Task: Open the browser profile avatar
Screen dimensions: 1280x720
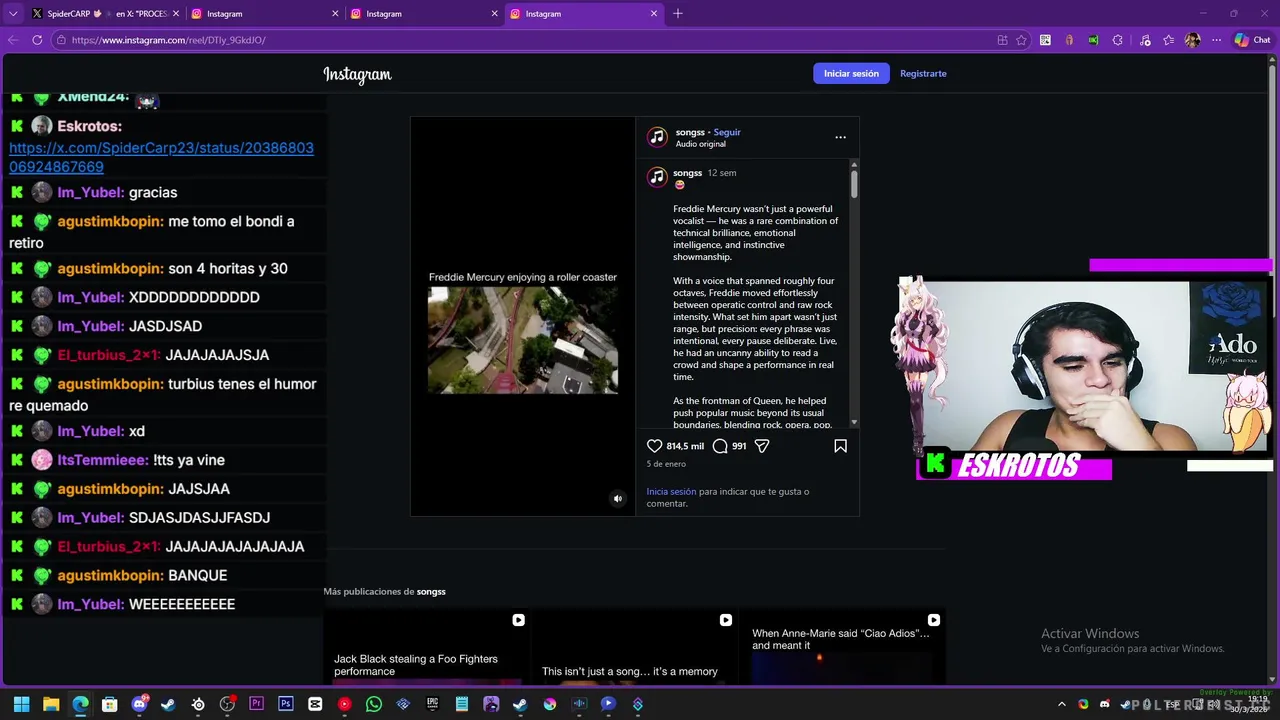Action: [x=1192, y=40]
